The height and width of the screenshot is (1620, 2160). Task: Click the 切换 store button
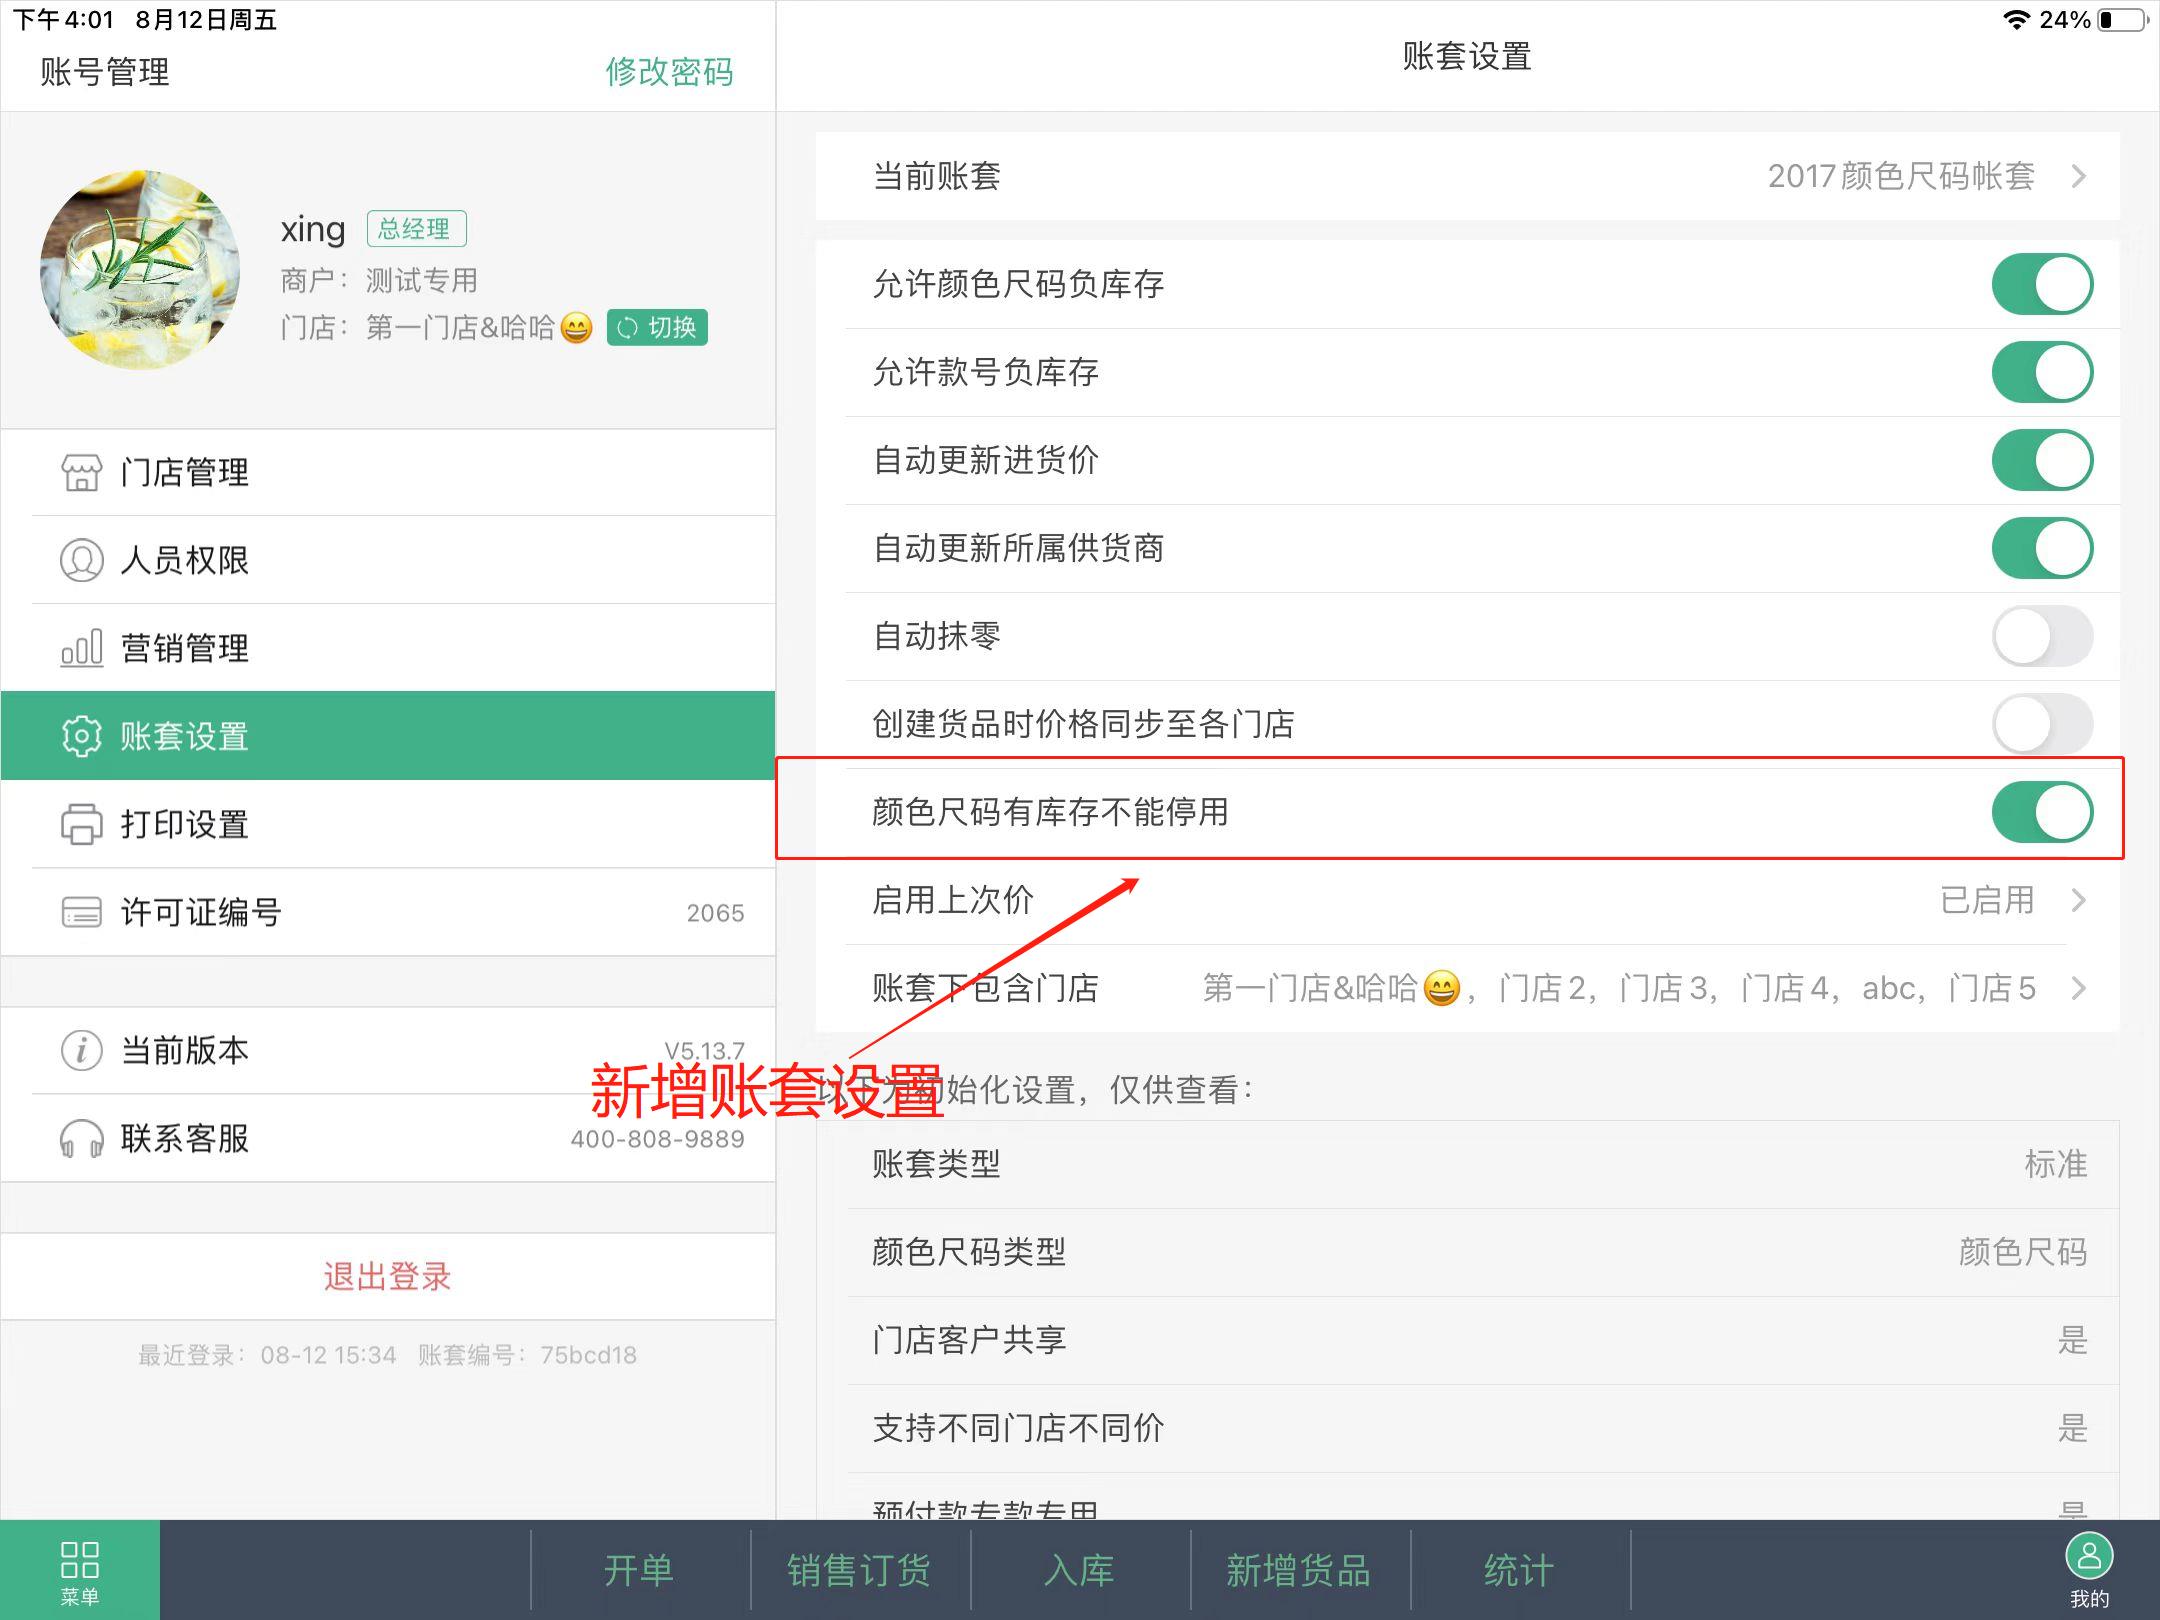(x=657, y=327)
